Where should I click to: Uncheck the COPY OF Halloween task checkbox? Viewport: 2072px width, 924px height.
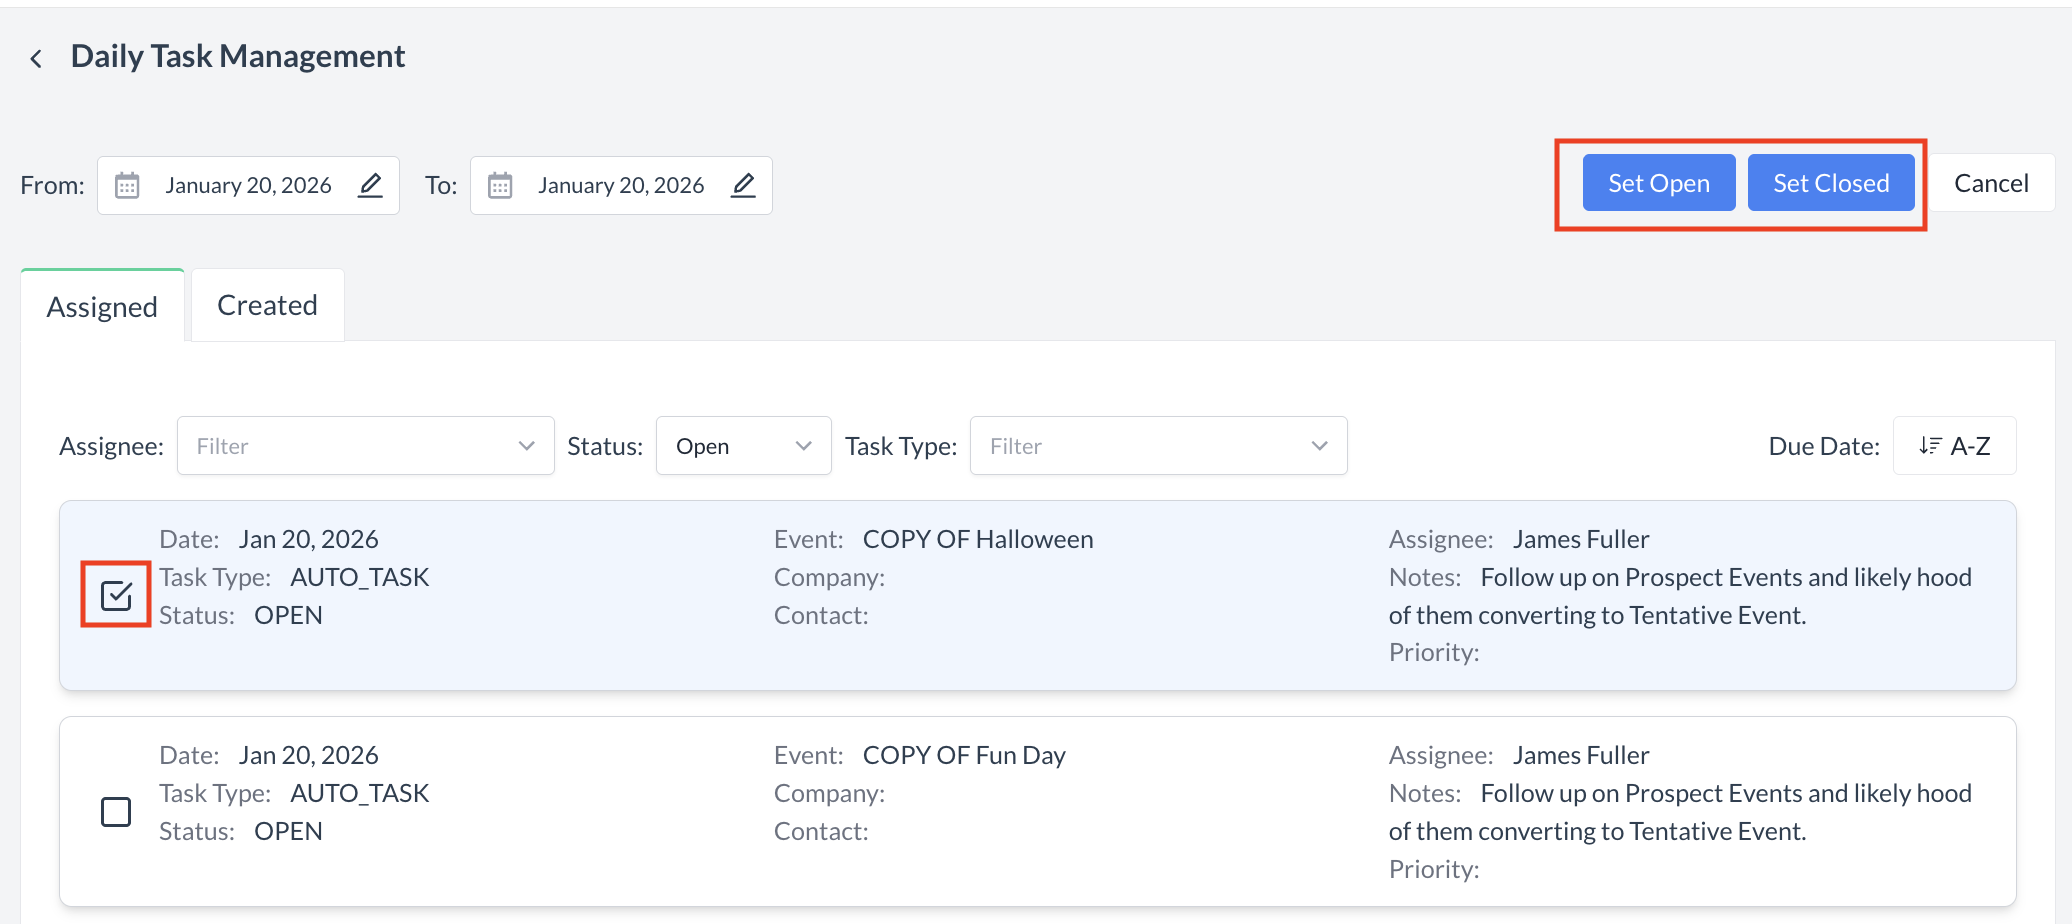pos(116,596)
